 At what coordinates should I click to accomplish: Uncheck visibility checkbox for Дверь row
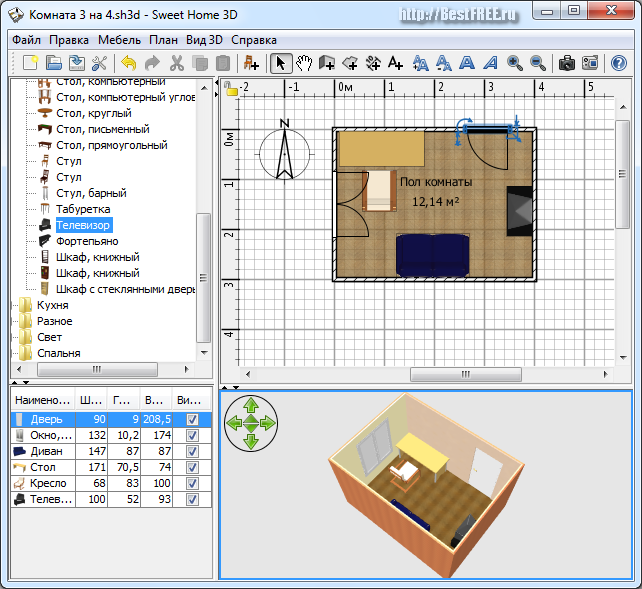click(x=192, y=420)
